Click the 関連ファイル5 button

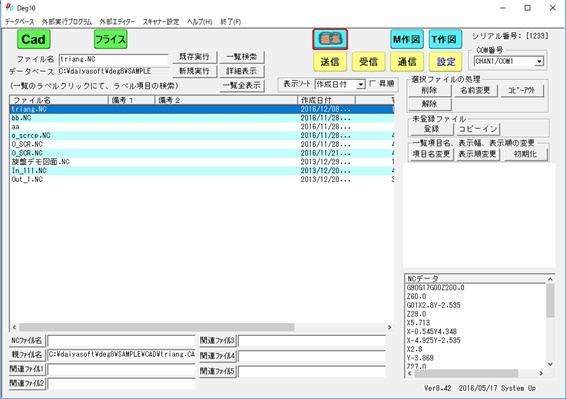click(x=218, y=371)
